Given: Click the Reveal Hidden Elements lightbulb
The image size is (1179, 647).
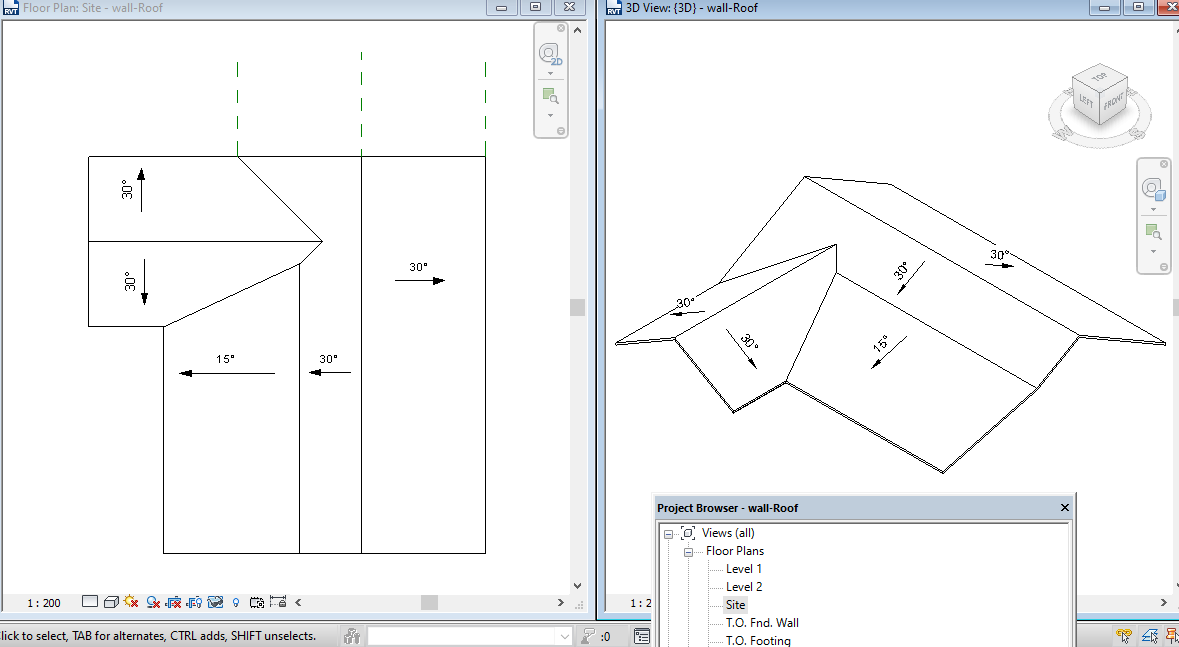Looking at the screenshot, I should tap(236, 602).
